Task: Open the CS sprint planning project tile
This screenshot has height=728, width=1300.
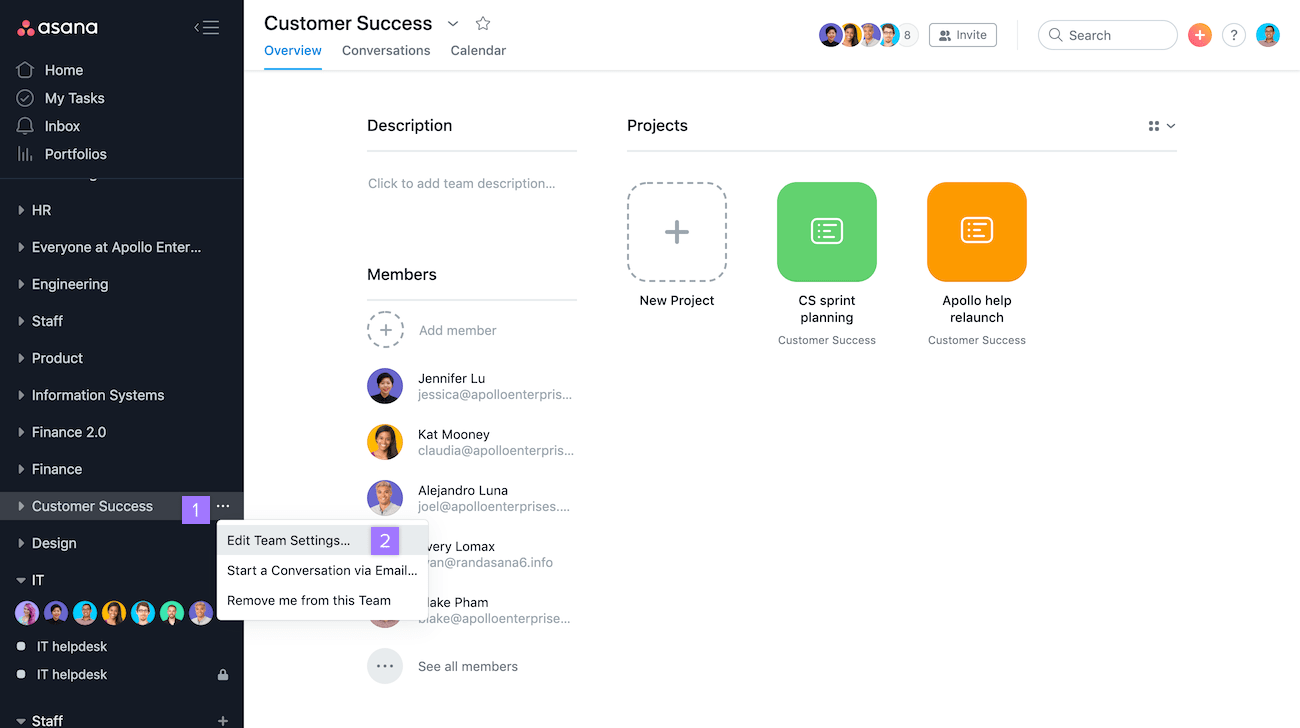Action: 826,232
